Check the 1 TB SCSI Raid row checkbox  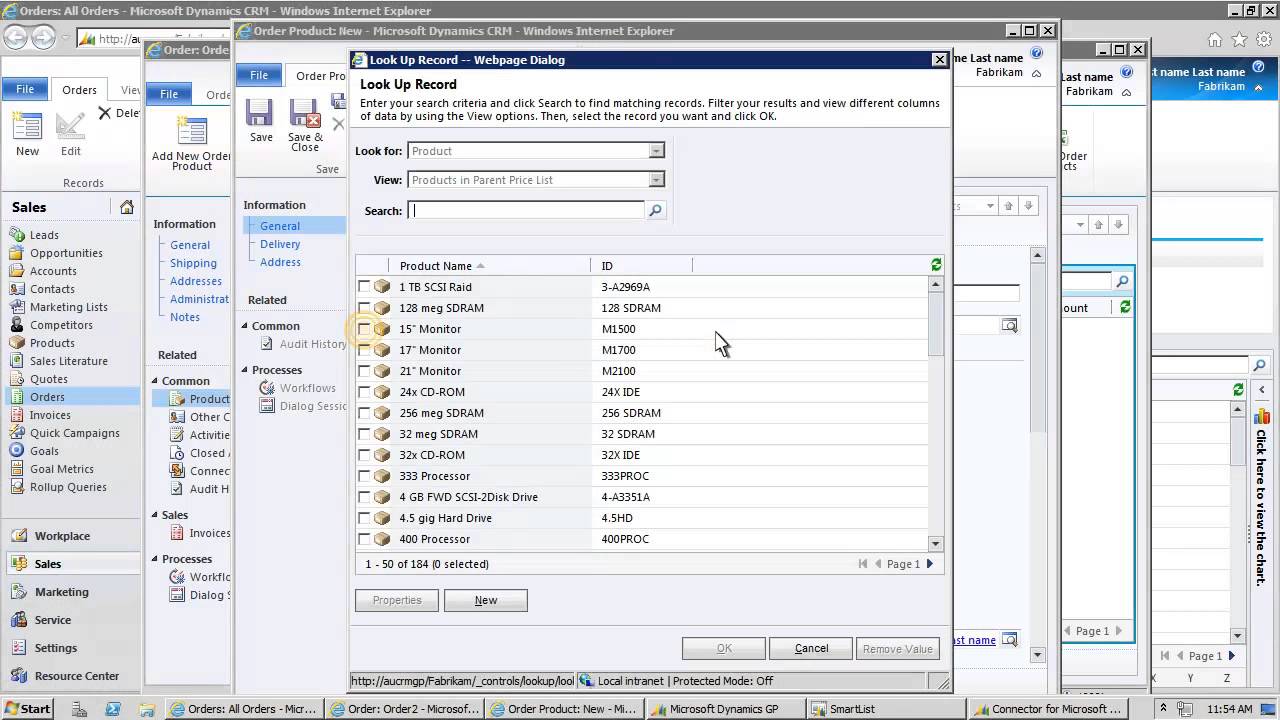(364, 287)
